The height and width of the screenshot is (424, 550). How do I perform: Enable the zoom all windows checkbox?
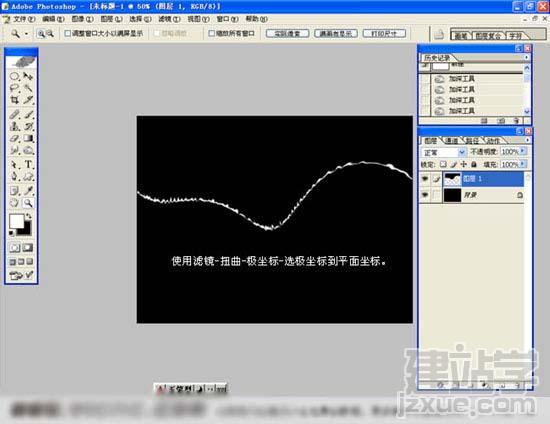212,33
